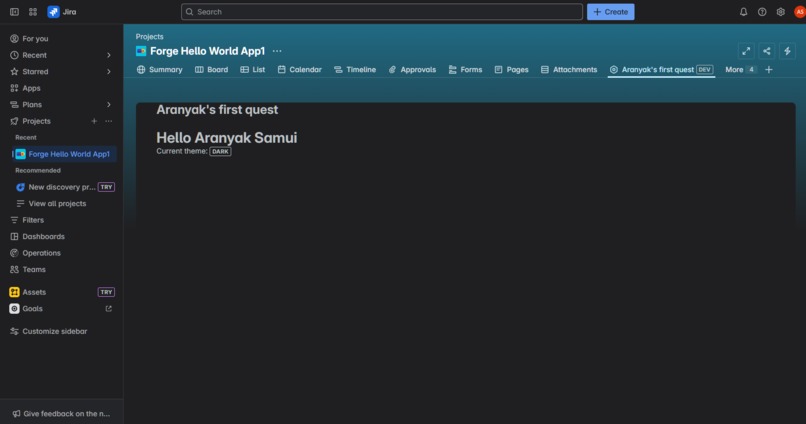Open the app switcher grid icon
Screen dimensions: 806x424
pyautogui.click(x=33, y=12)
